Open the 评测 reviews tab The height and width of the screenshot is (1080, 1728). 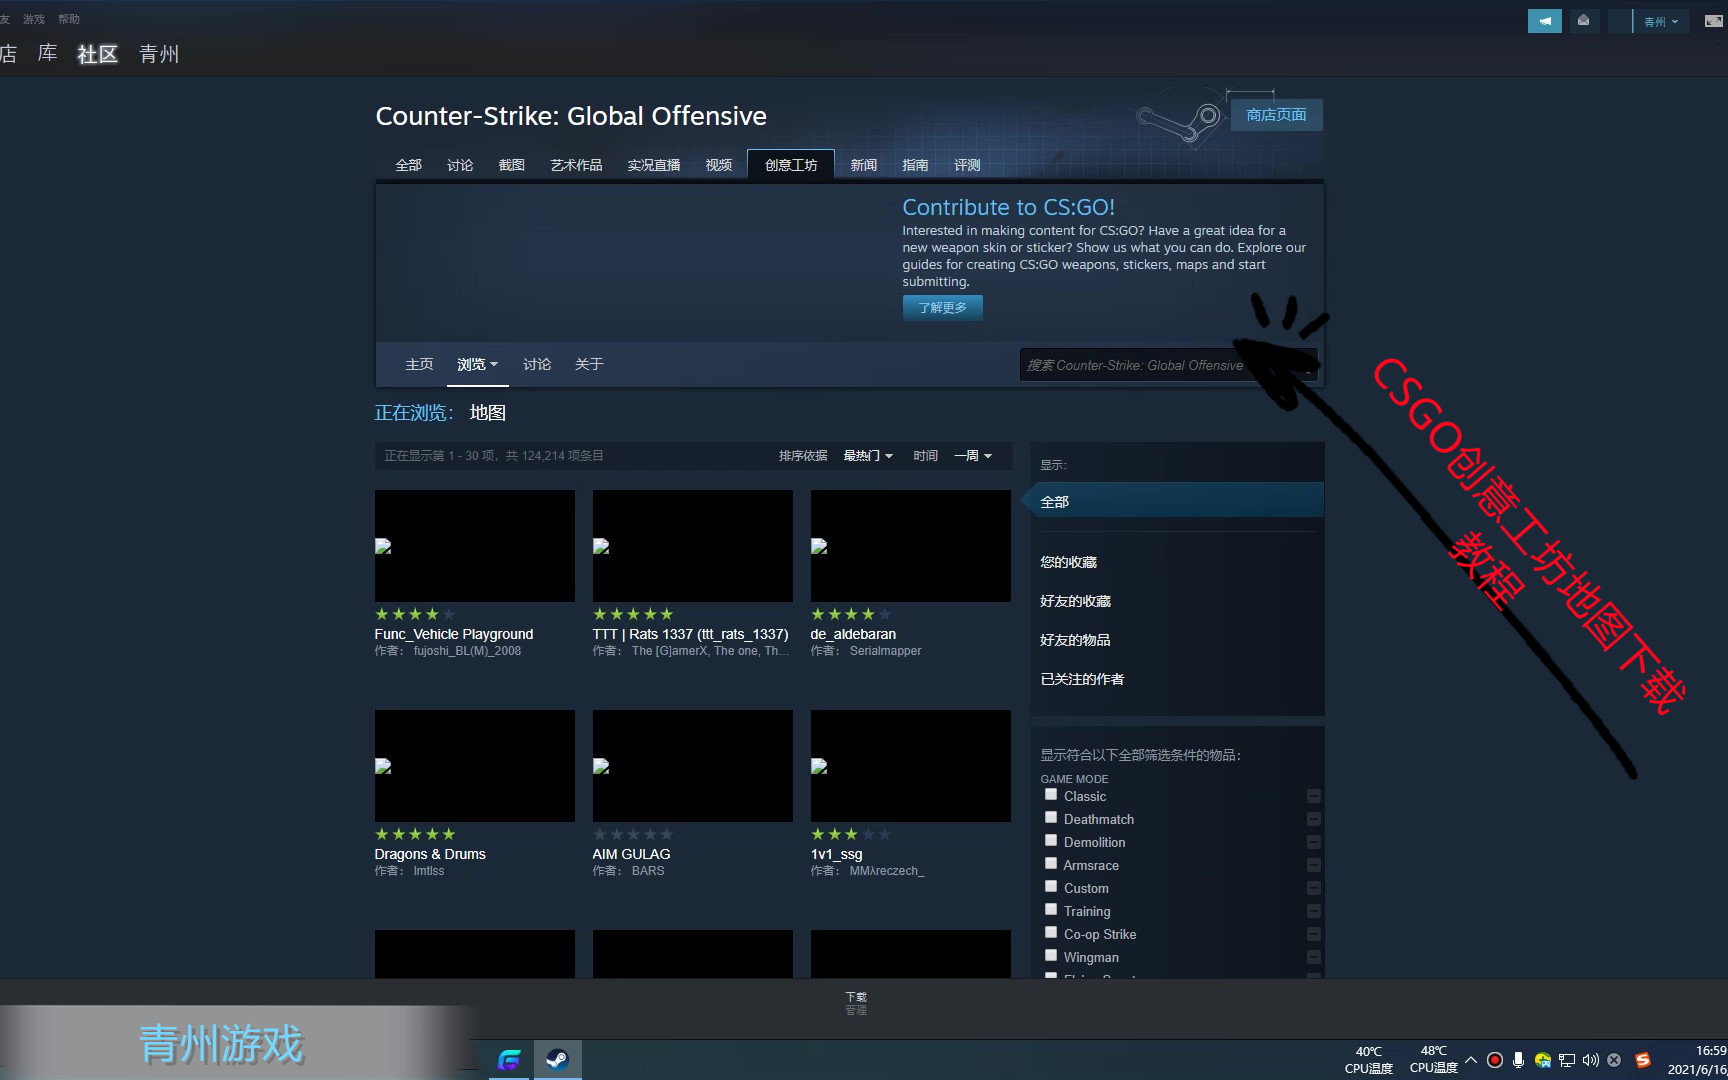pos(967,165)
